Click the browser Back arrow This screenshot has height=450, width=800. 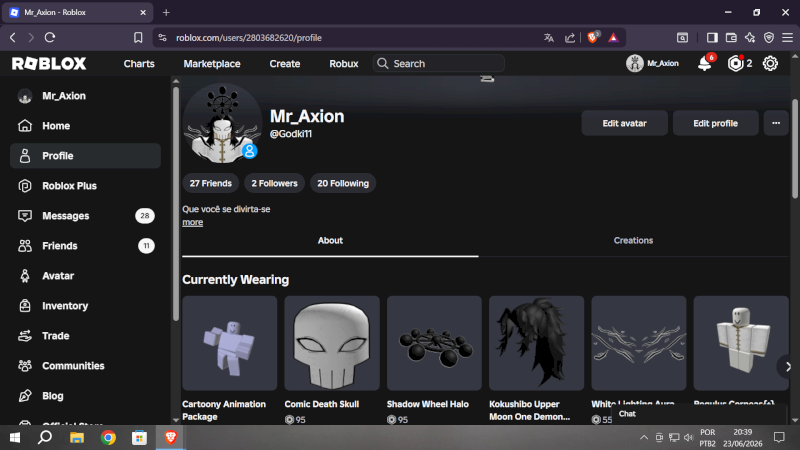click(x=13, y=37)
